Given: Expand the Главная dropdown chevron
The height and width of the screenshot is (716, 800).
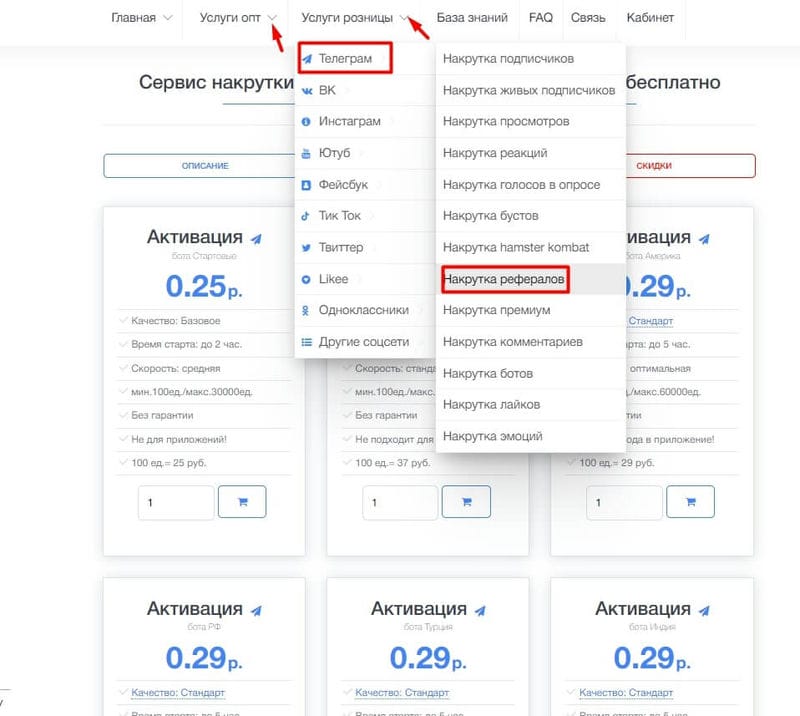Looking at the screenshot, I should pyautogui.click(x=167, y=18).
